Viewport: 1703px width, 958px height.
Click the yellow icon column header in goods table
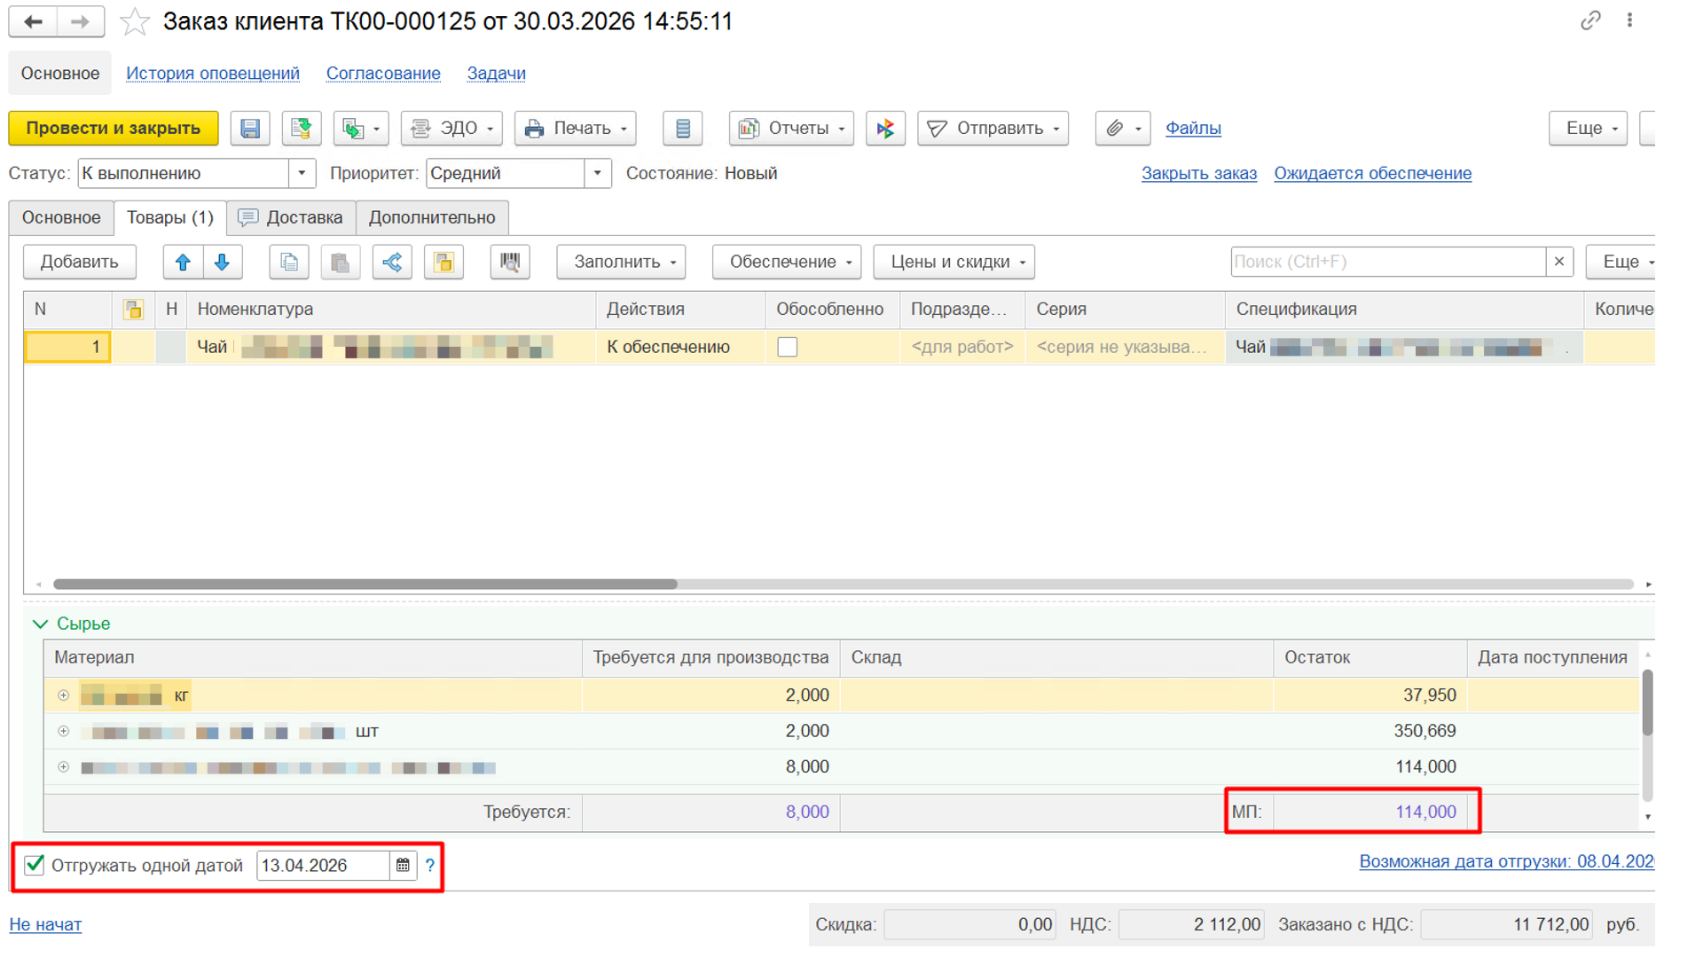(132, 309)
